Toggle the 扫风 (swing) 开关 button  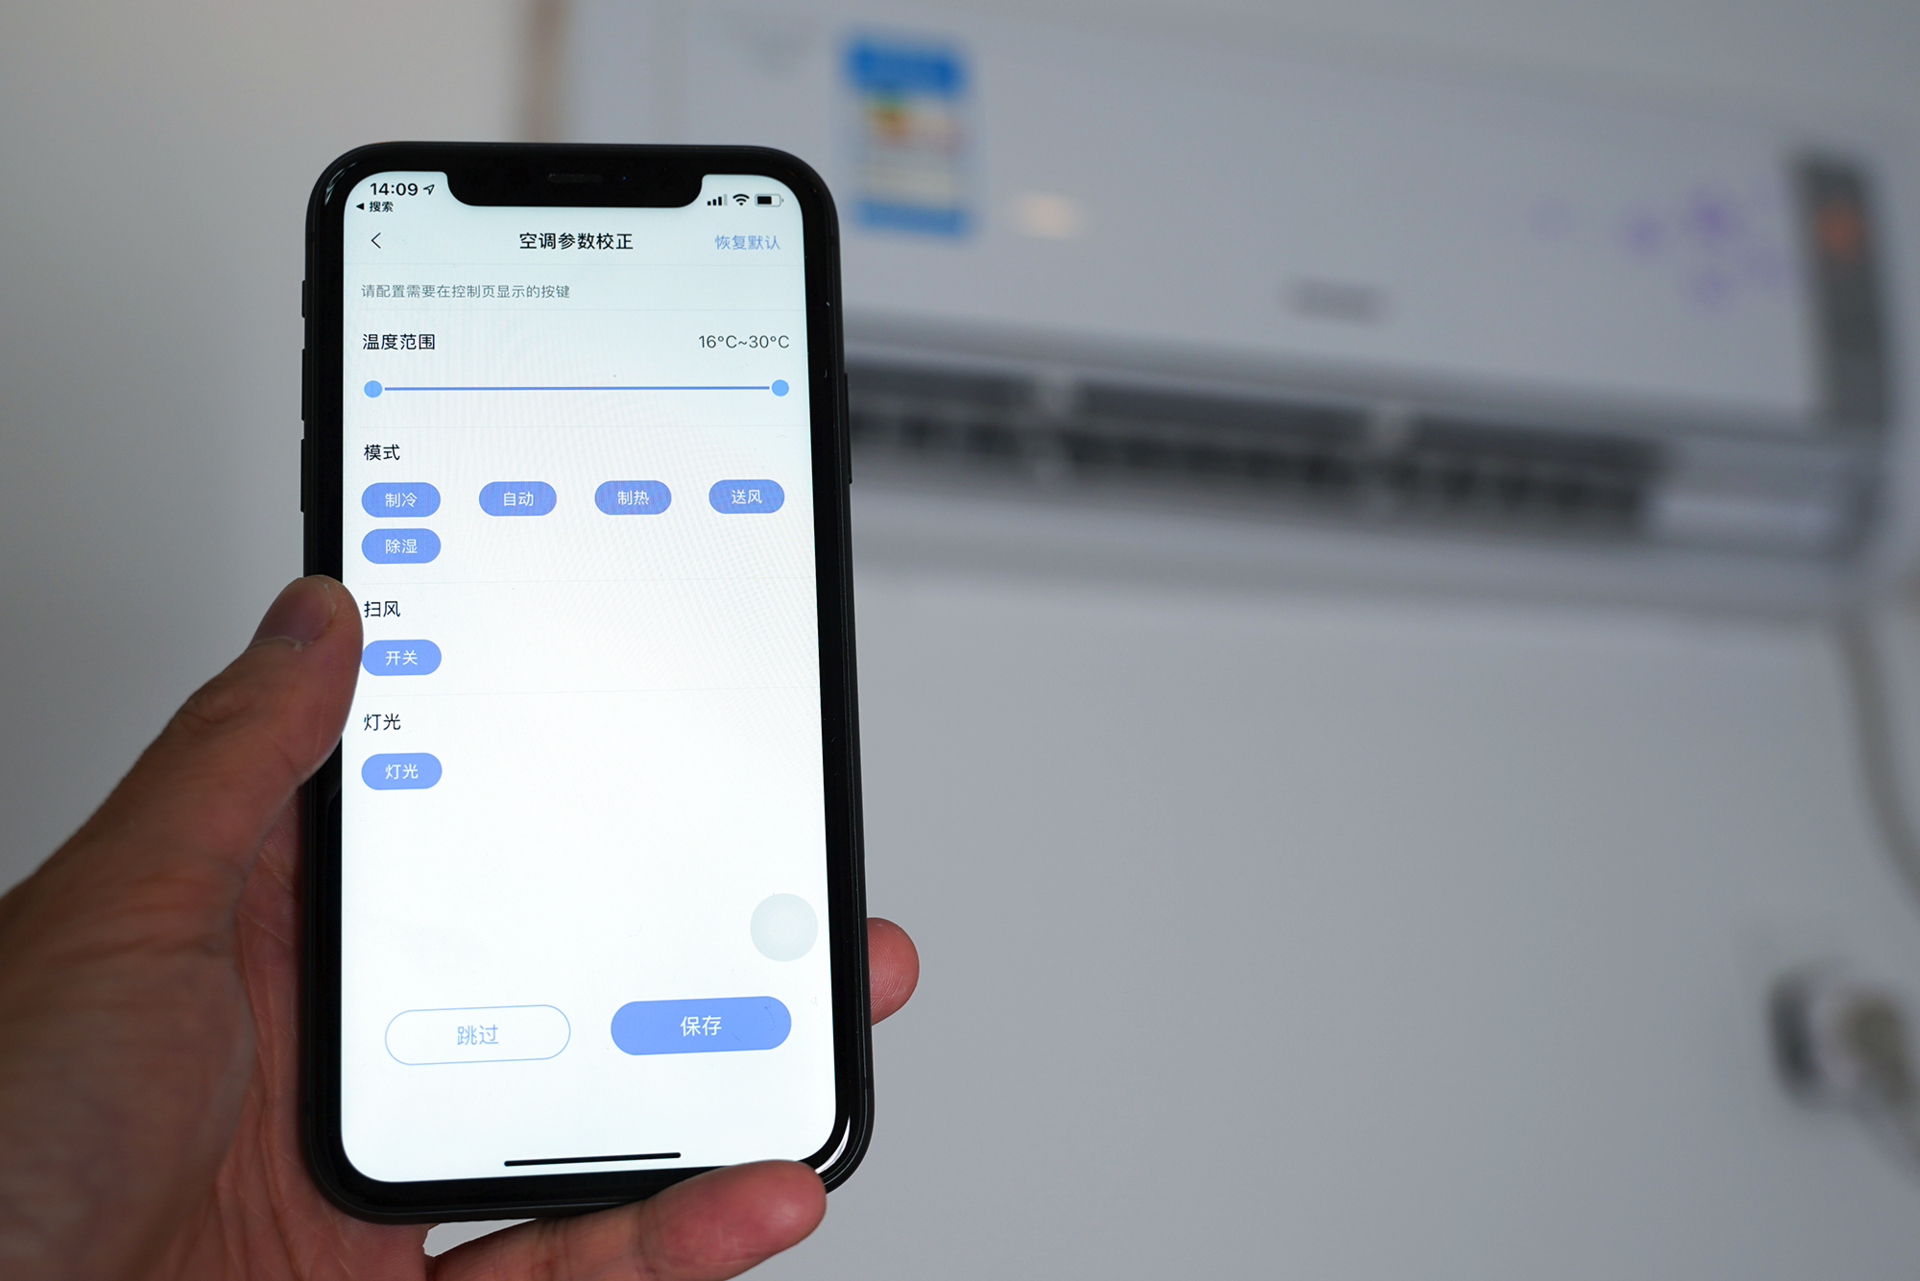pos(400,658)
